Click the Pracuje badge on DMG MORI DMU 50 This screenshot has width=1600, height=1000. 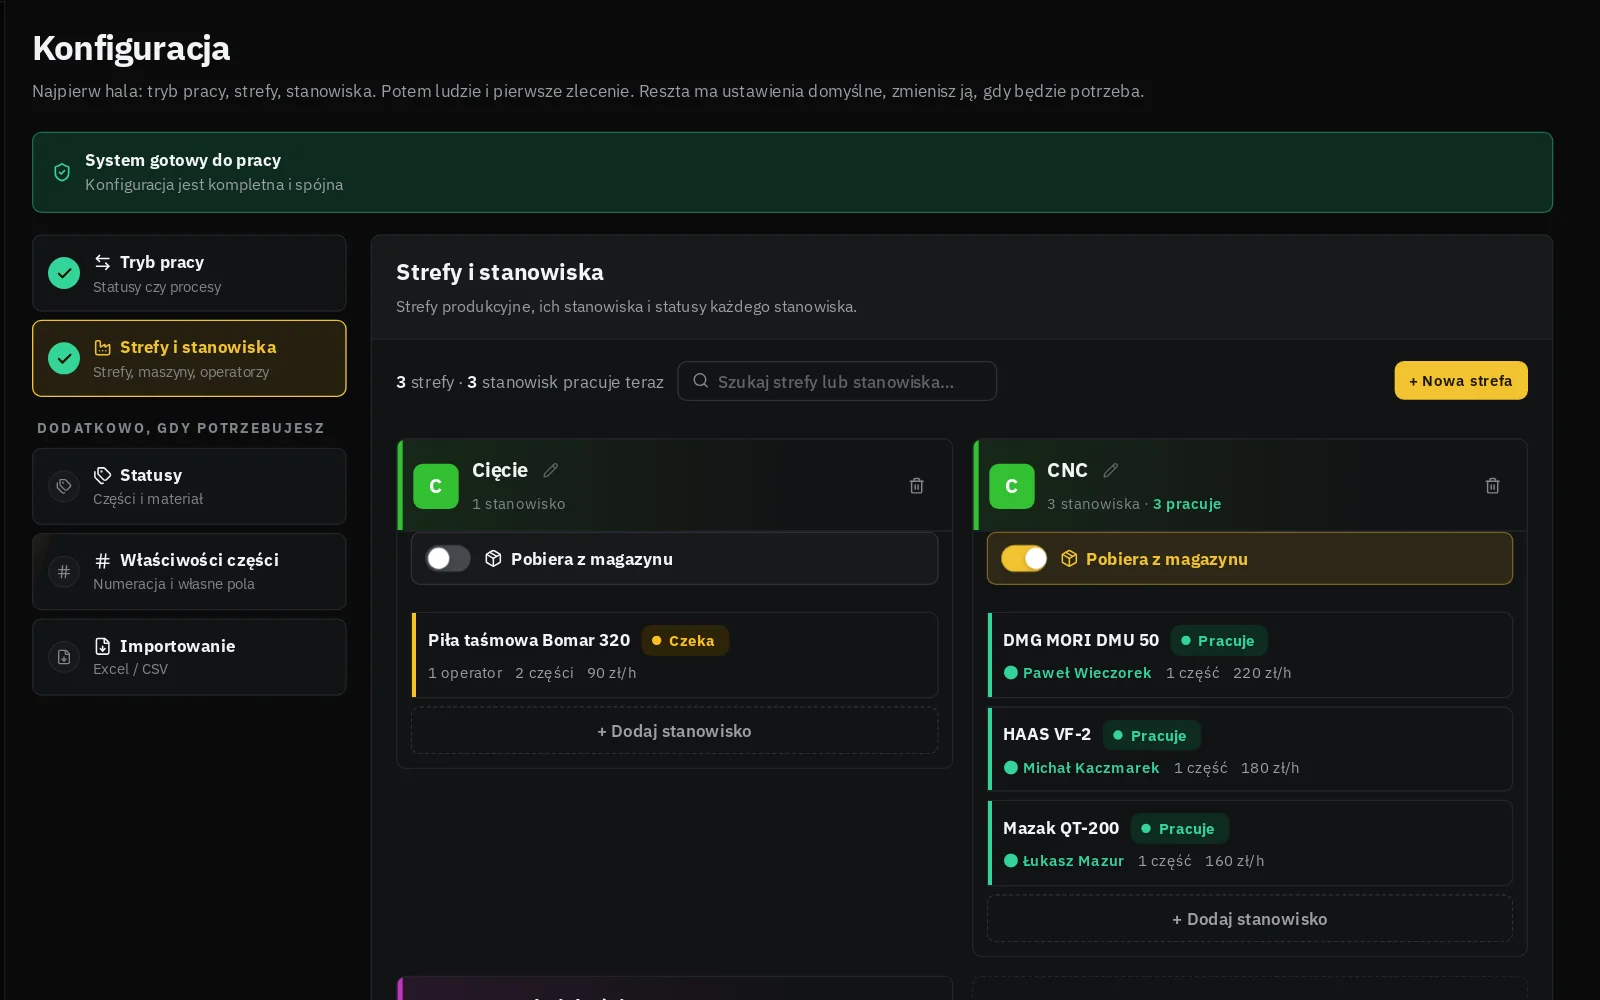[1219, 640]
